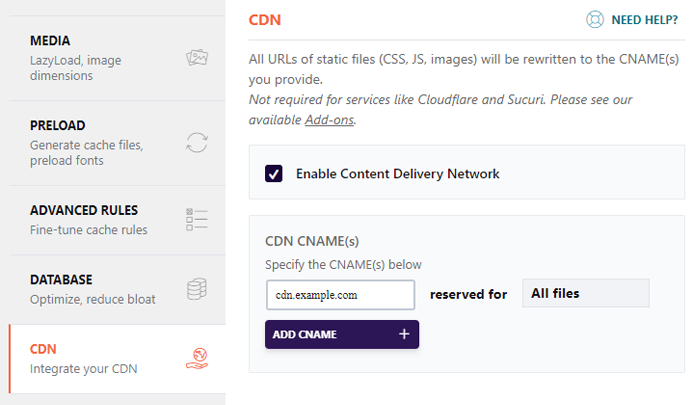Click the Advanced Rules checklist icon

click(197, 220)
